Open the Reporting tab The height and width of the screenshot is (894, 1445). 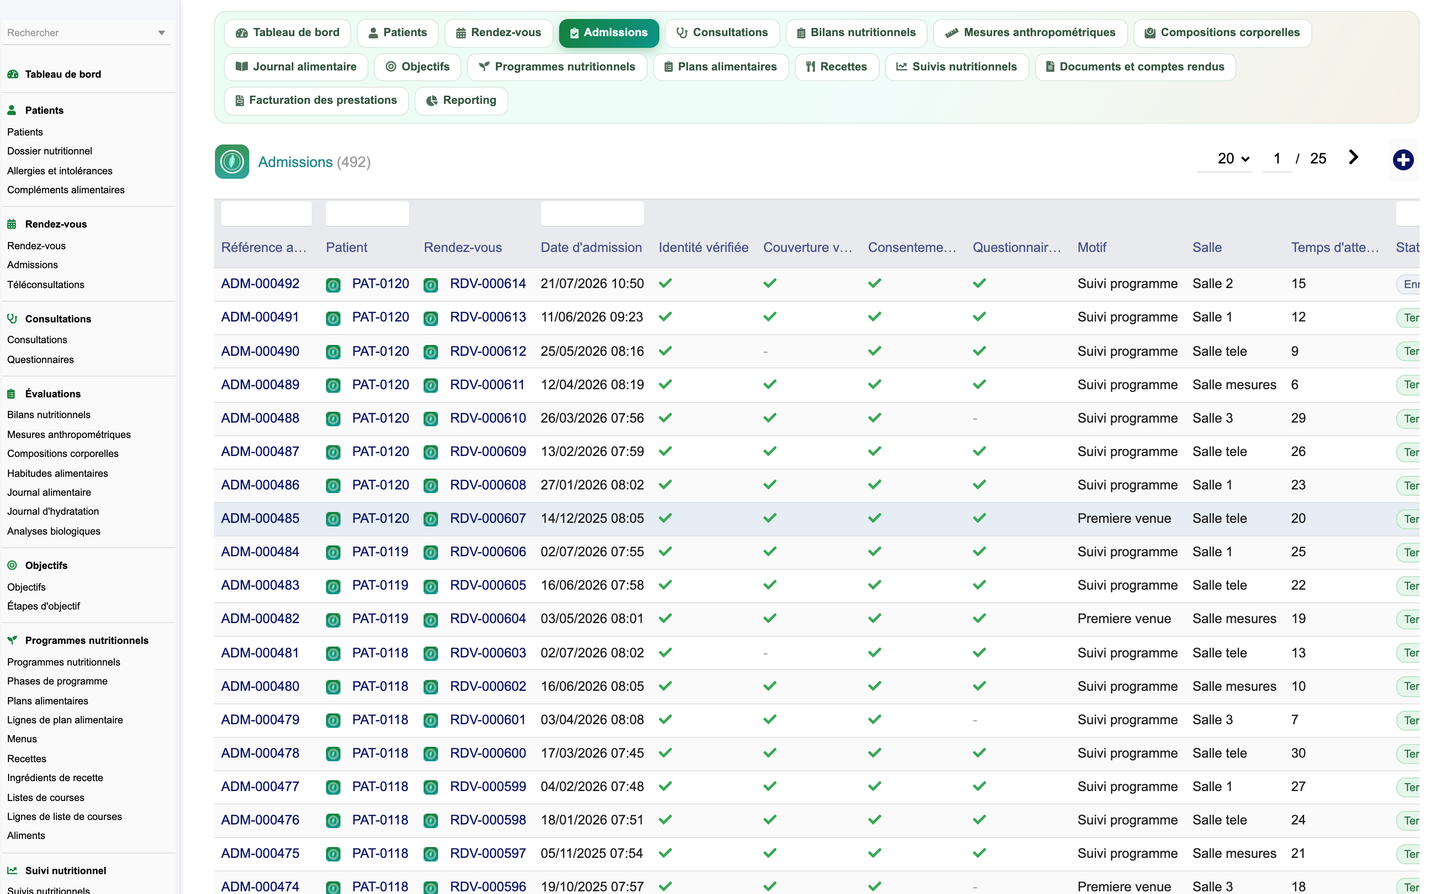[461, 100]
